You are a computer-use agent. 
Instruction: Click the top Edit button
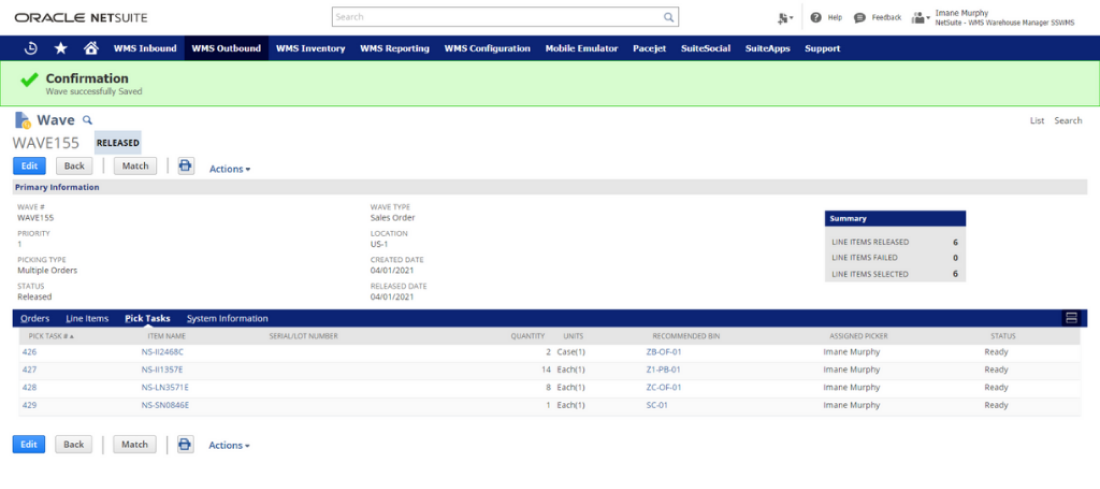pos(29,166)
